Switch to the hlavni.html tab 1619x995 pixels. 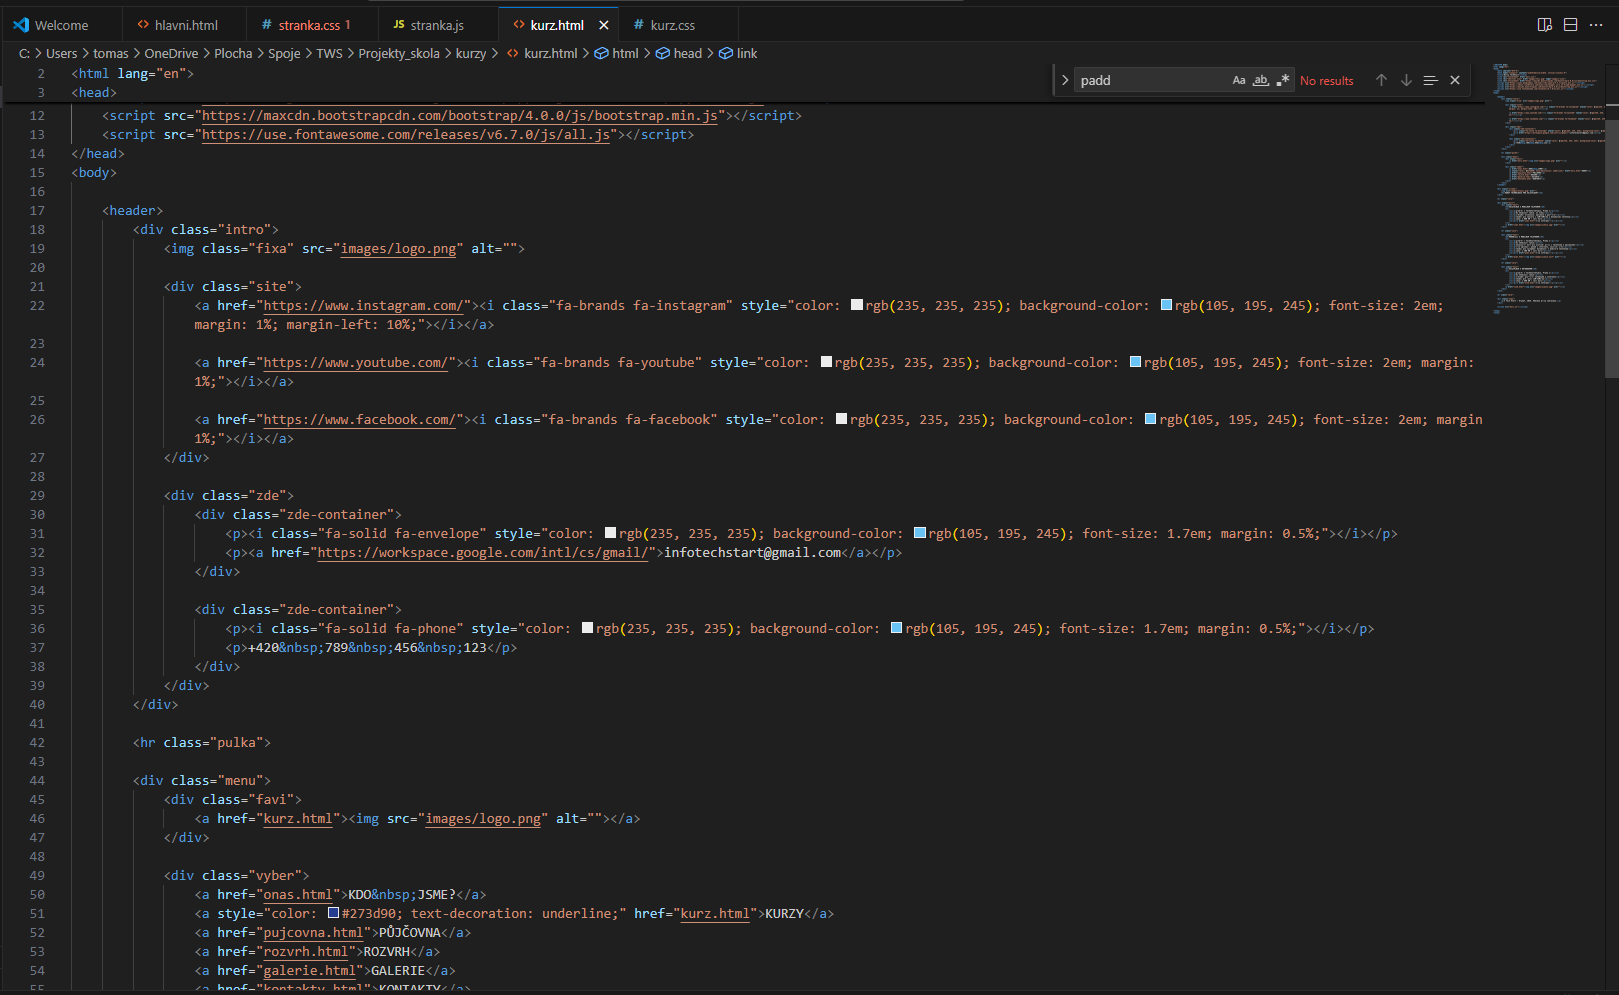coord(186,25)
